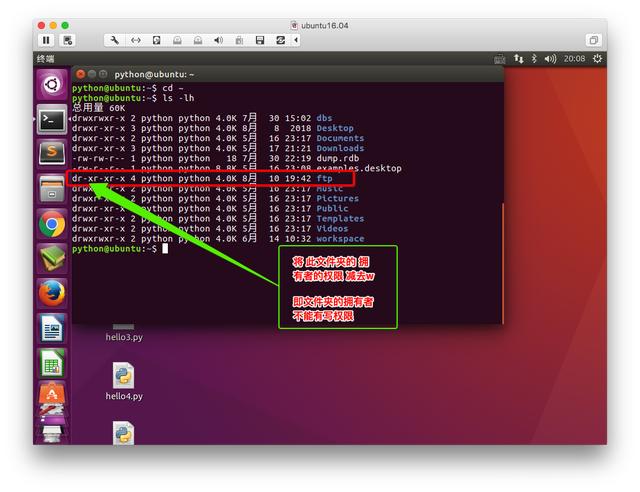Open LibreOffice Writer launcher icon
640x492 pixels.
[x=52, y=328]
